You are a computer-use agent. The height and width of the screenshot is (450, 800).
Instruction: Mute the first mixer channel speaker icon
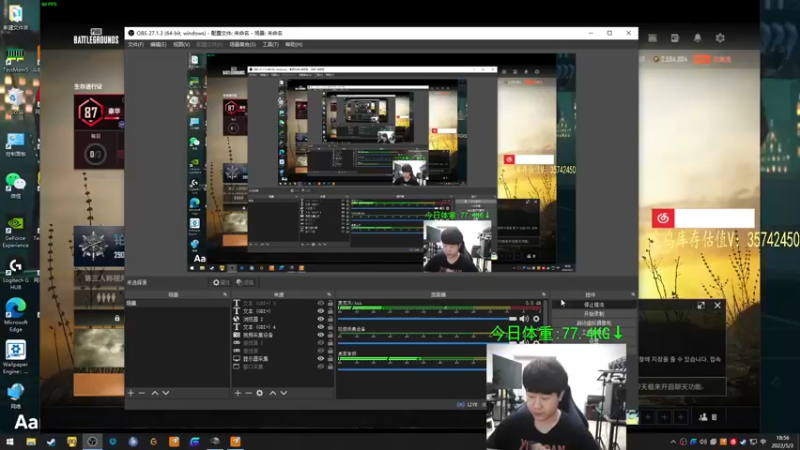(524, 319)
